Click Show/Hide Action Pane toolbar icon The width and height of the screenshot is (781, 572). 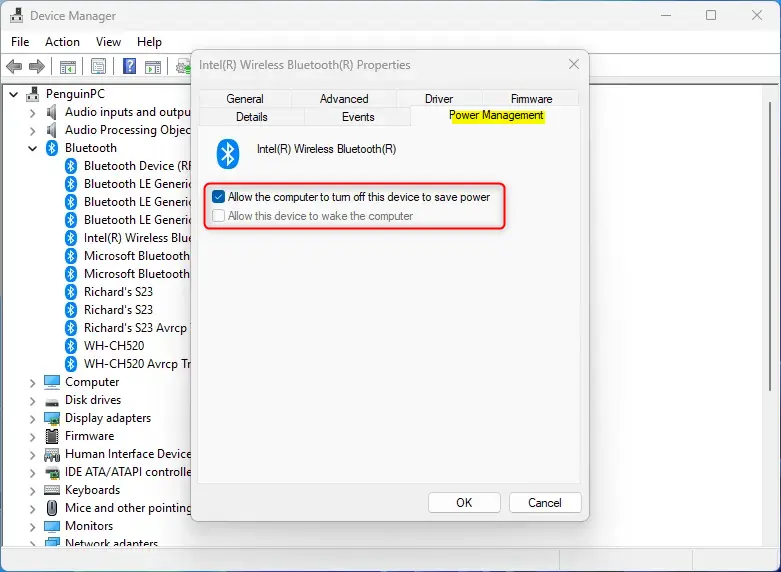(x=153, y=66)
